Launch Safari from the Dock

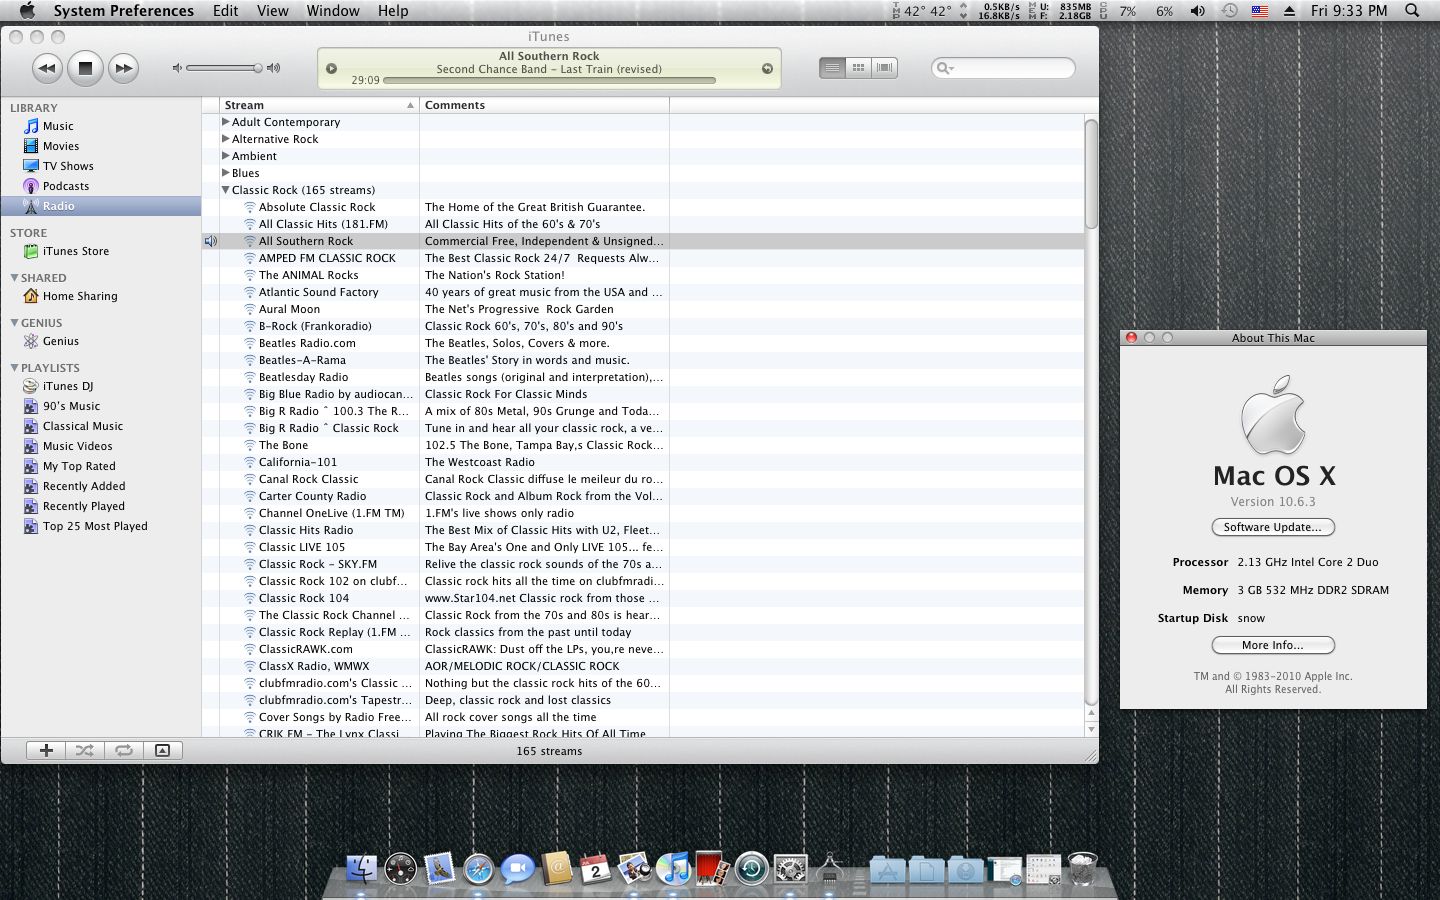click(478, 868)
